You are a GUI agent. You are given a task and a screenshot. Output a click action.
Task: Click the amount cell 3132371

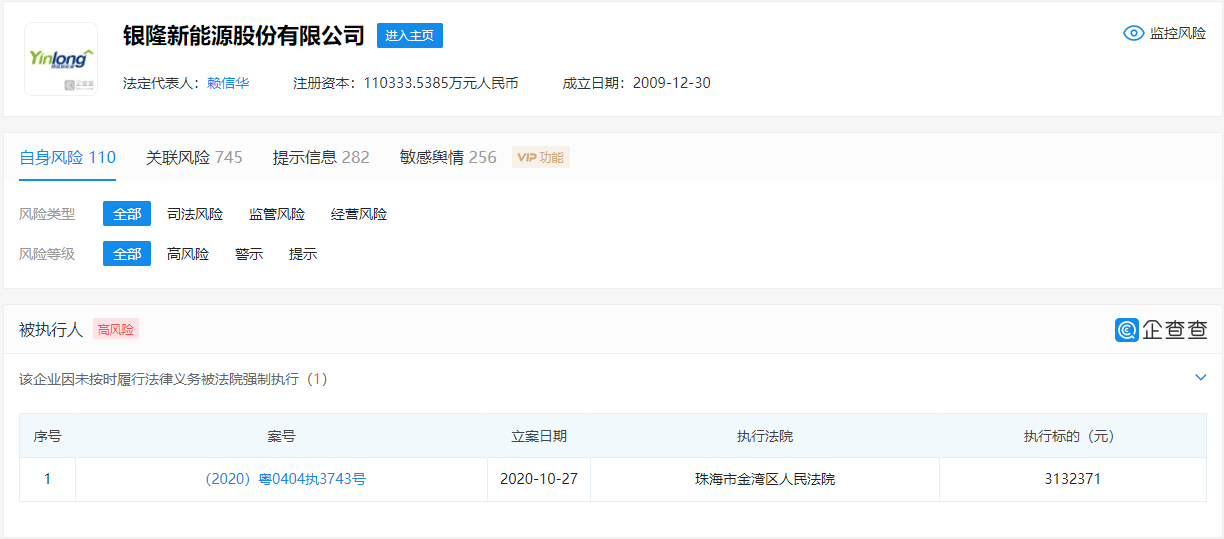pyautogui.click(x=1073, y=479)
